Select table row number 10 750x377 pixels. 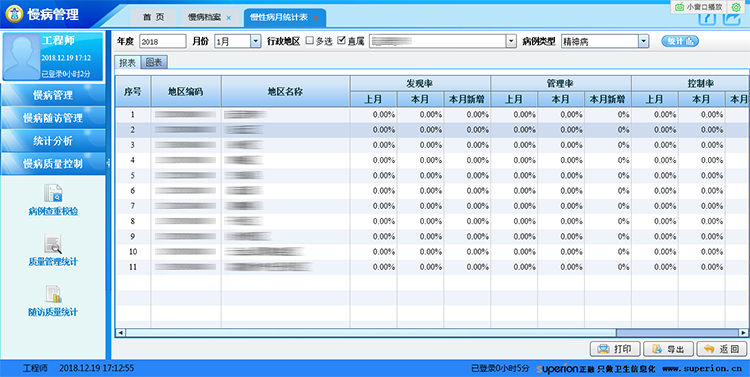(432, 252)
